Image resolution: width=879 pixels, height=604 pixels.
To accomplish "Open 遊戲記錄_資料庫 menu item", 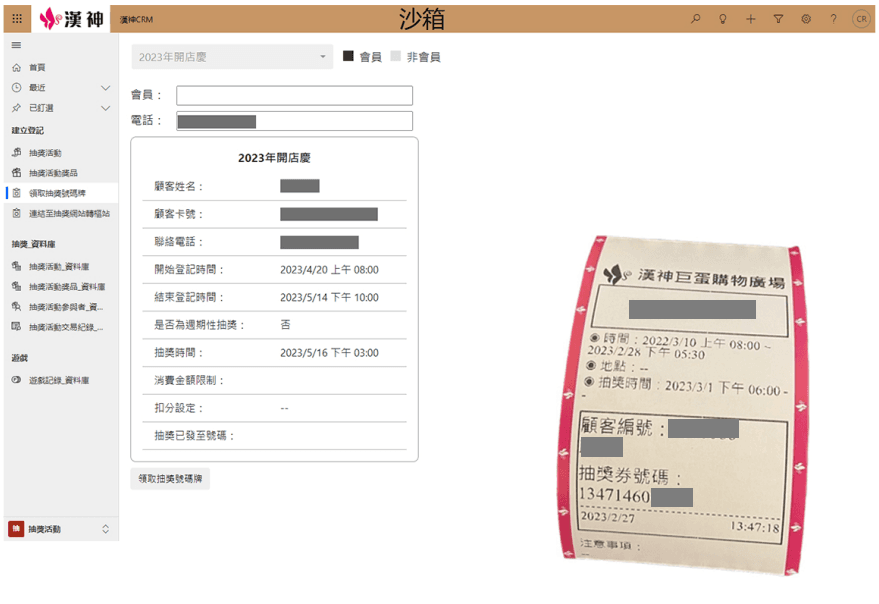I will [x=59, y=380].
